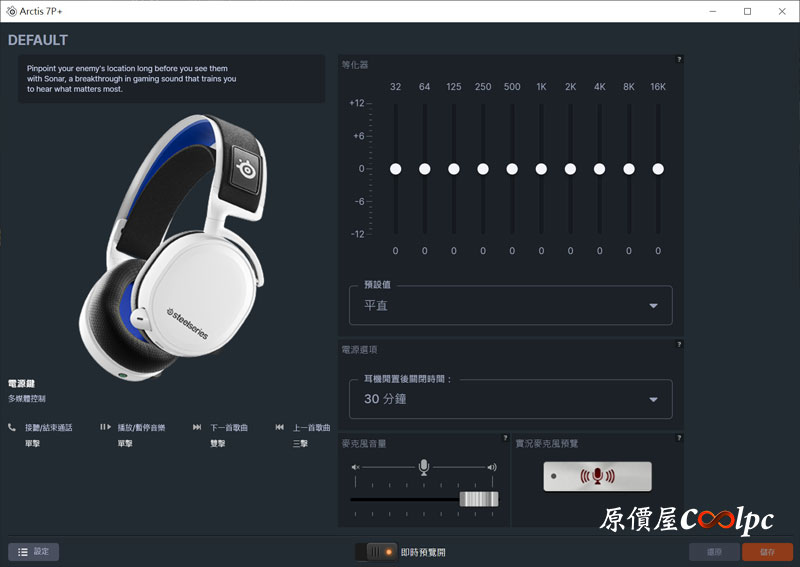800x567 pixels.
Task: Click the live mic preview microphone button
Action: (597, 476)
